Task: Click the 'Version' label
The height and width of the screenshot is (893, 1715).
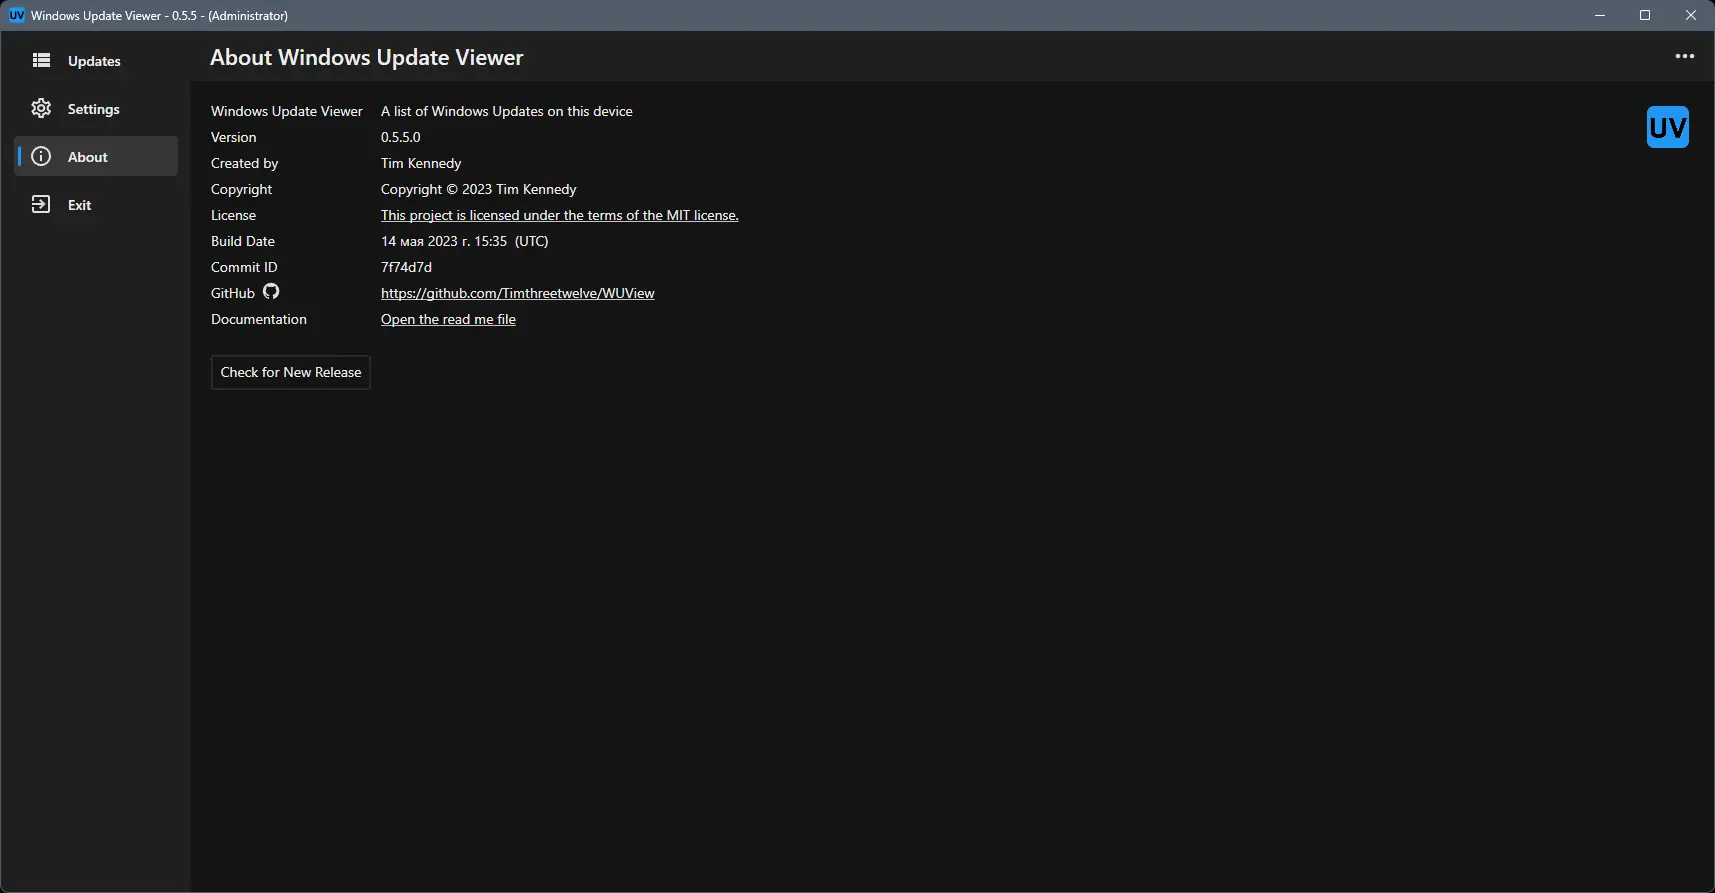Action: [233, 137]
